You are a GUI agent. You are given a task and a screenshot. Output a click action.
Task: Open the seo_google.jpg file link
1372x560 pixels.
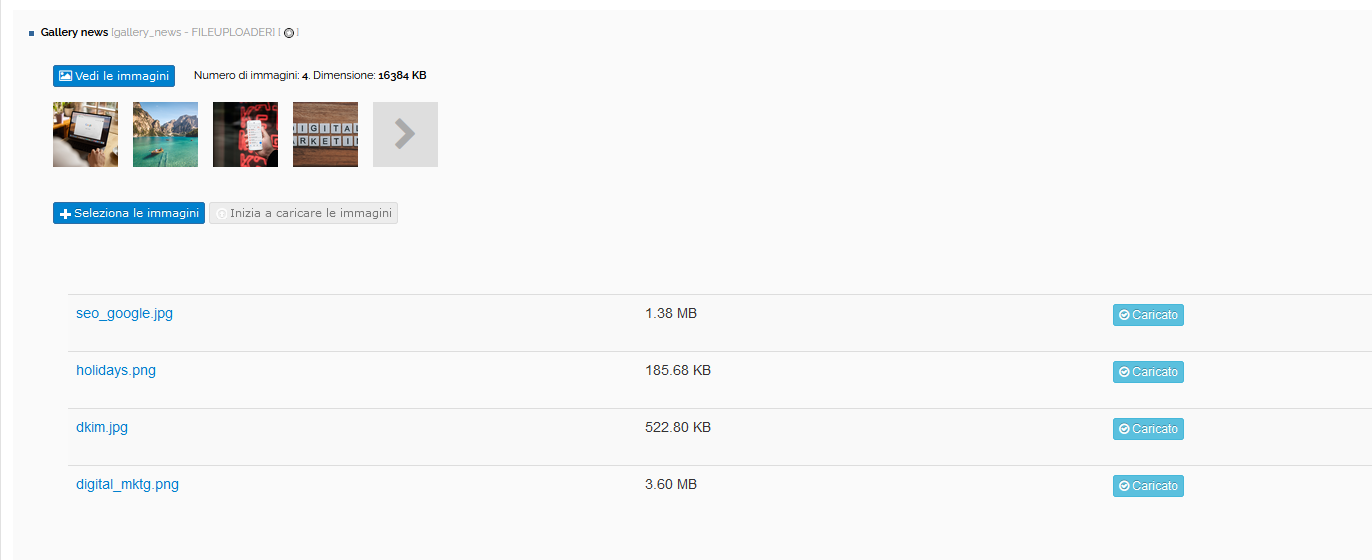pos(124,313)
